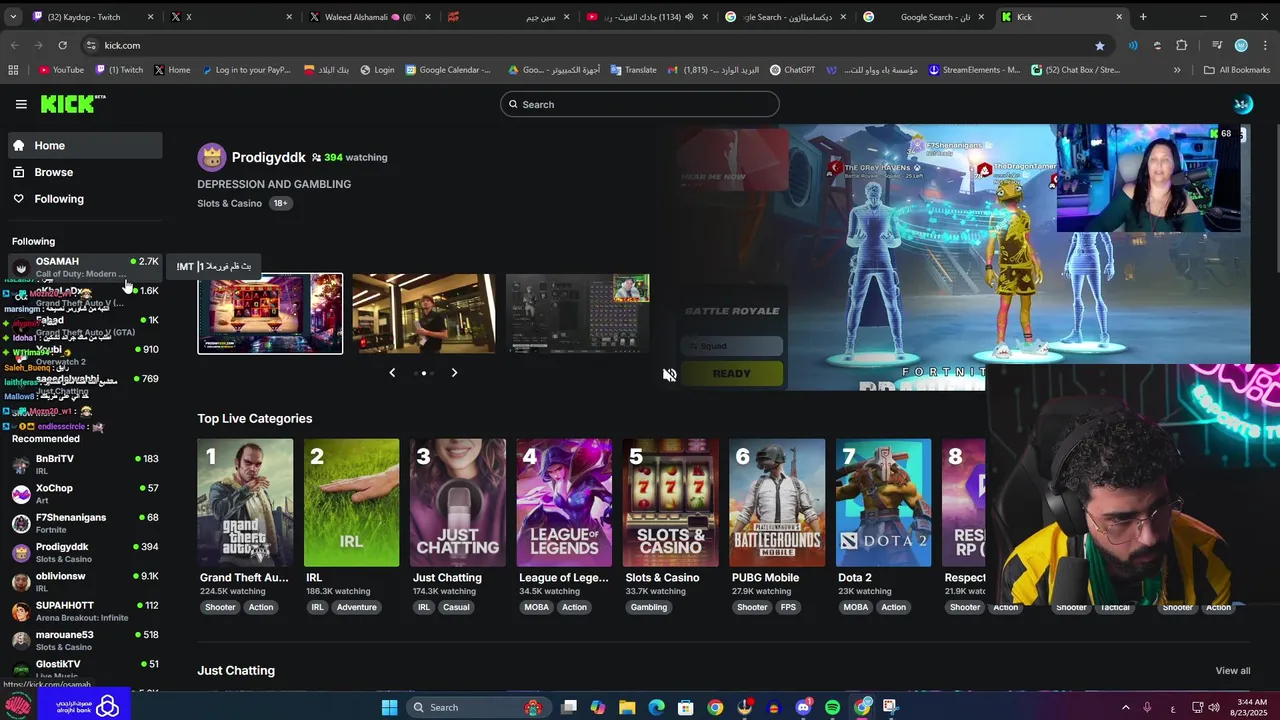Expand hidden bookmarks chevron
The width and height of the screenshot is (1280, 720).
click(1177, 70)
